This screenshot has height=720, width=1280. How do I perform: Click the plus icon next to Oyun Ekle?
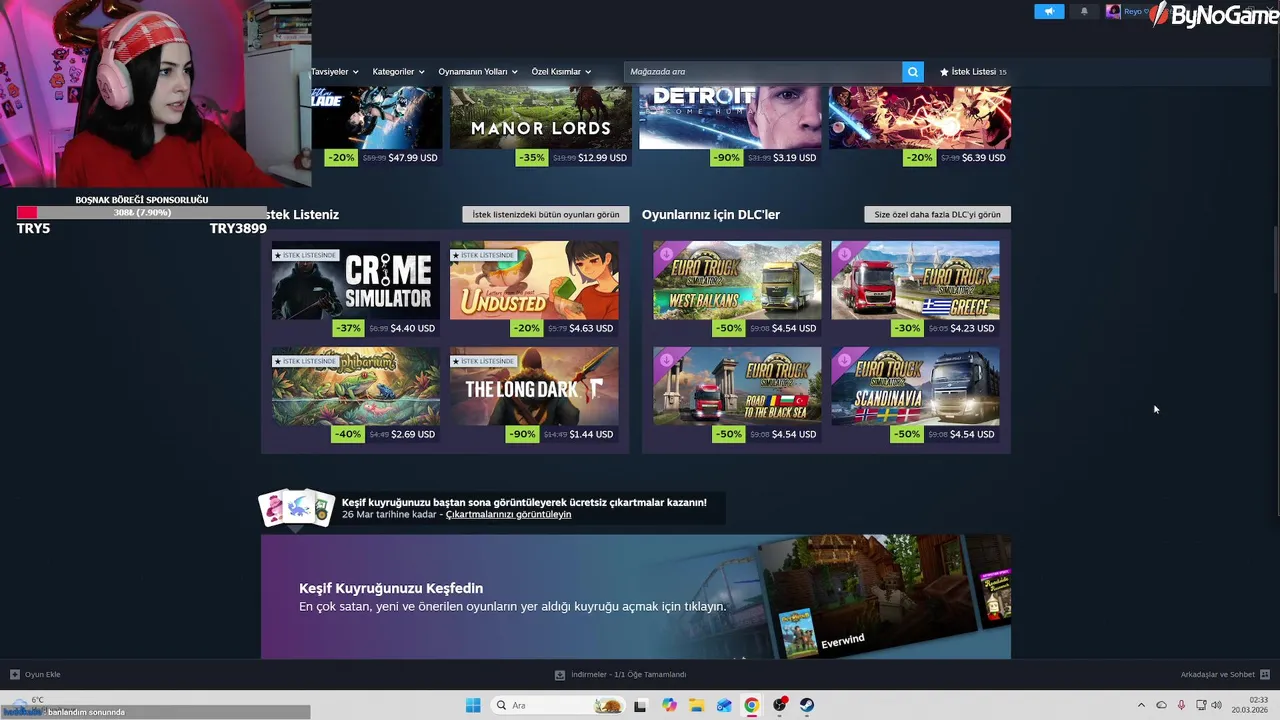tap(15, 674)
